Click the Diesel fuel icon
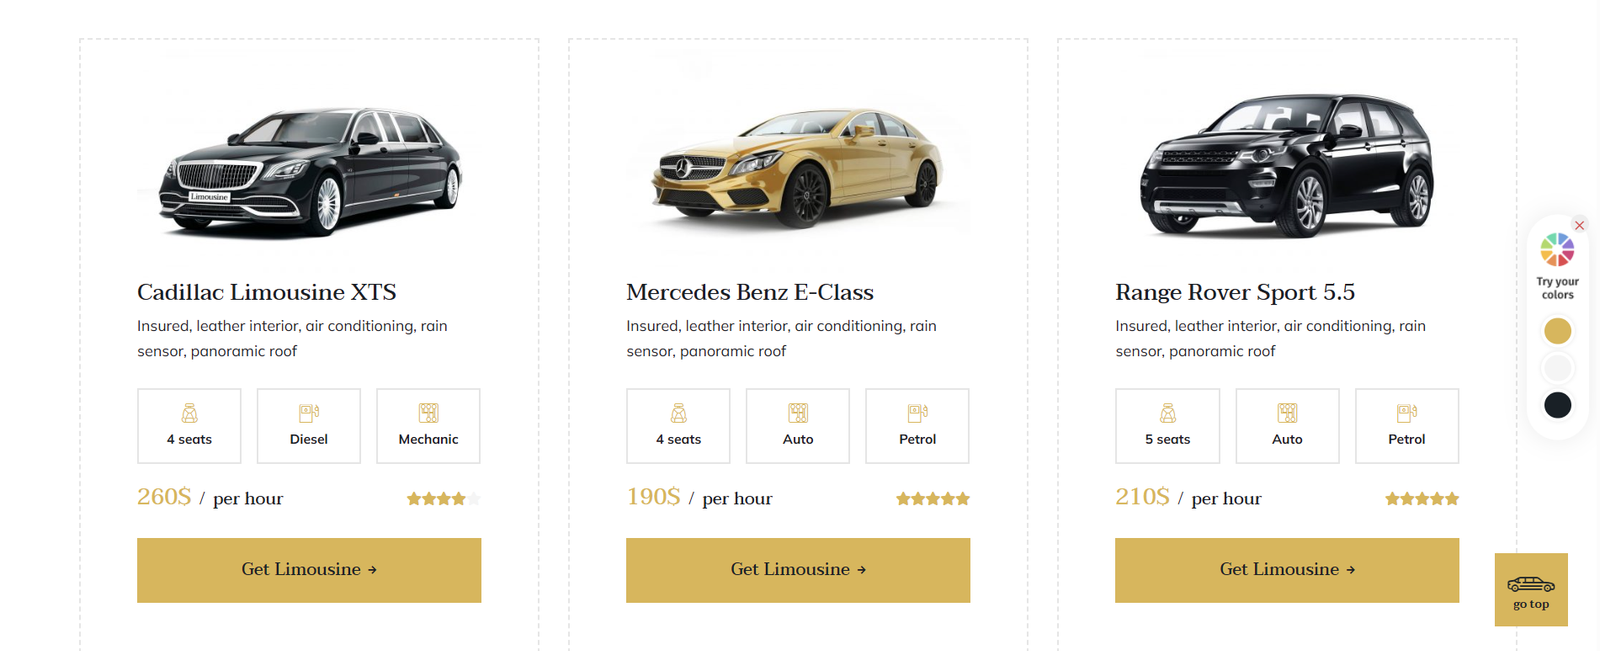1600x651 pixels. tap(309, 413)
